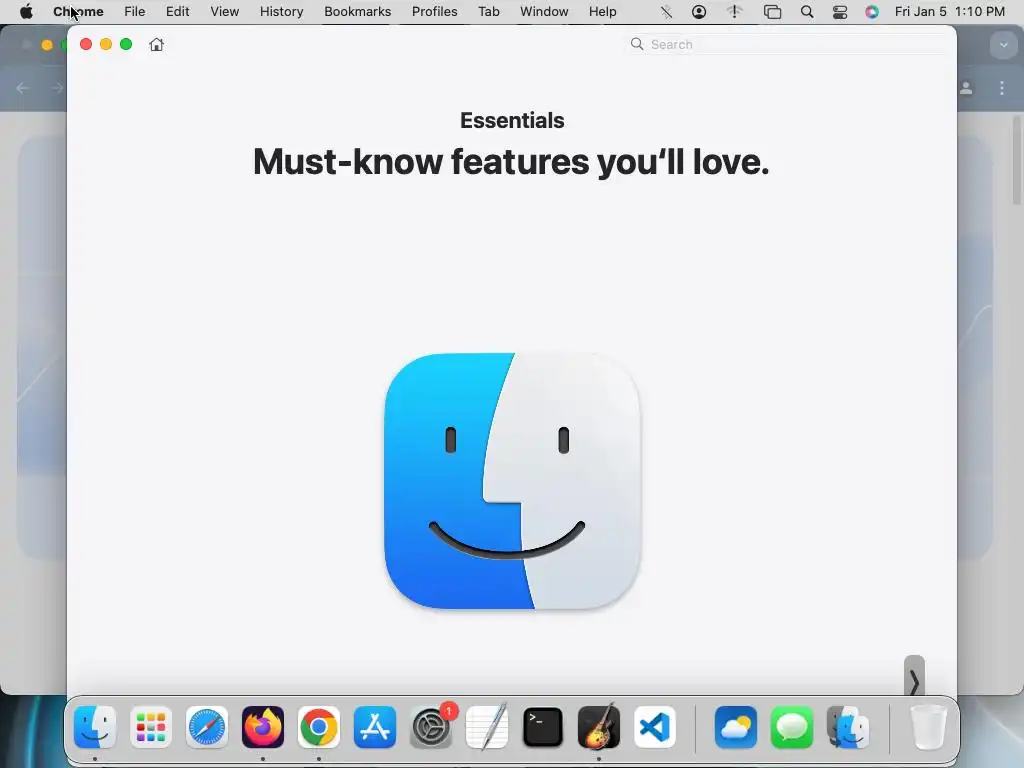
Task: Activate Siri from the menu bar
Action: point(872,12)
